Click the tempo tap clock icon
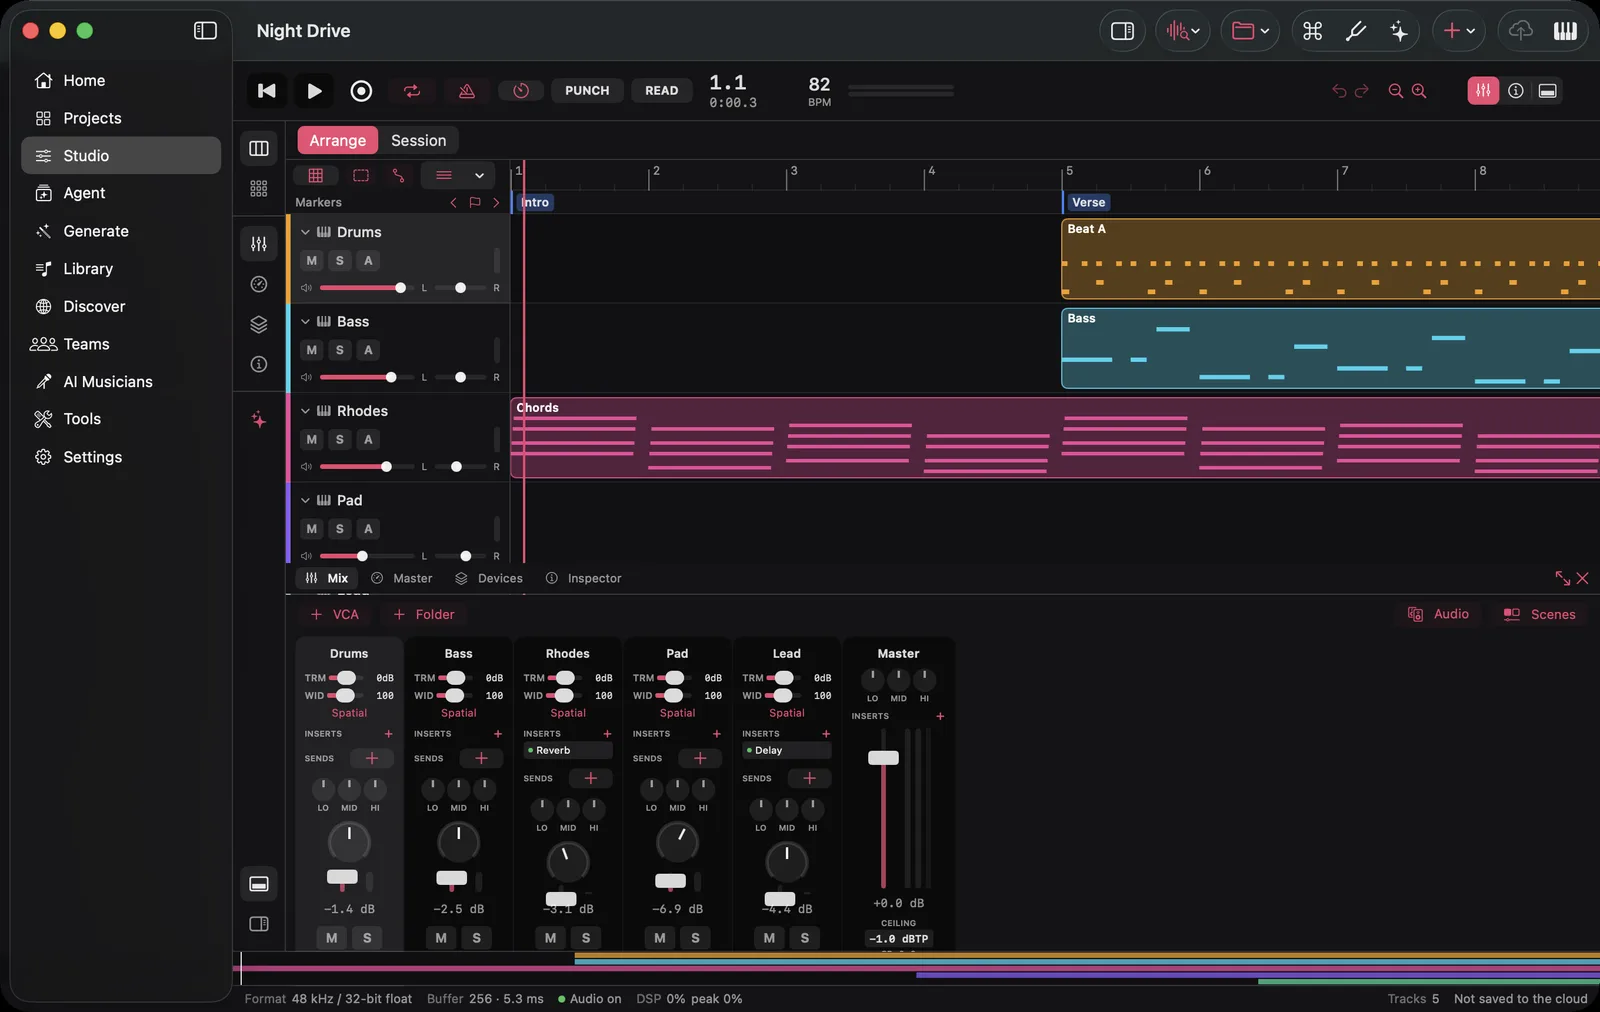The height and width of the screenshot is (1012, 1600). click(x=521, y=91)
